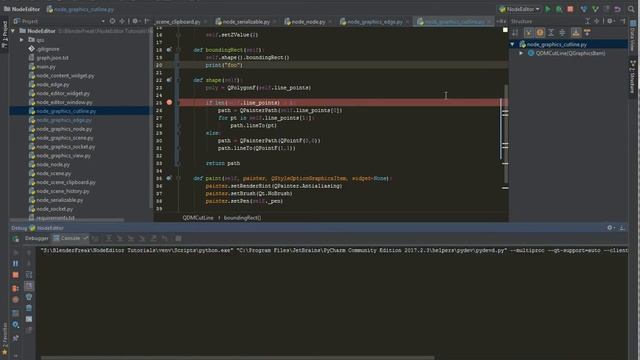Screen dimensions: 640x360
Task: Open node_scene_history.py file
Action: [x=62, y=191]
